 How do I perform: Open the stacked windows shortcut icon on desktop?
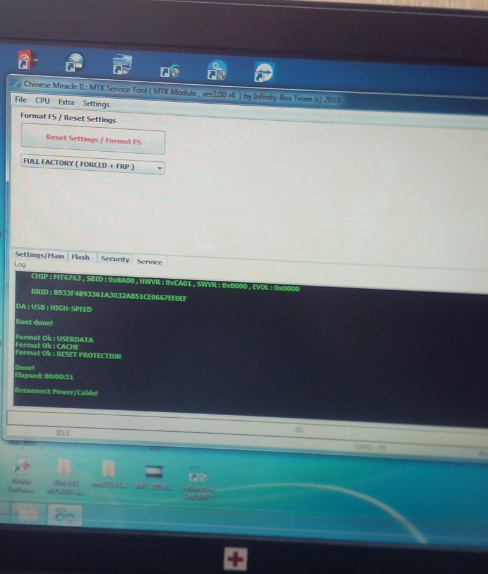(122, 64)
